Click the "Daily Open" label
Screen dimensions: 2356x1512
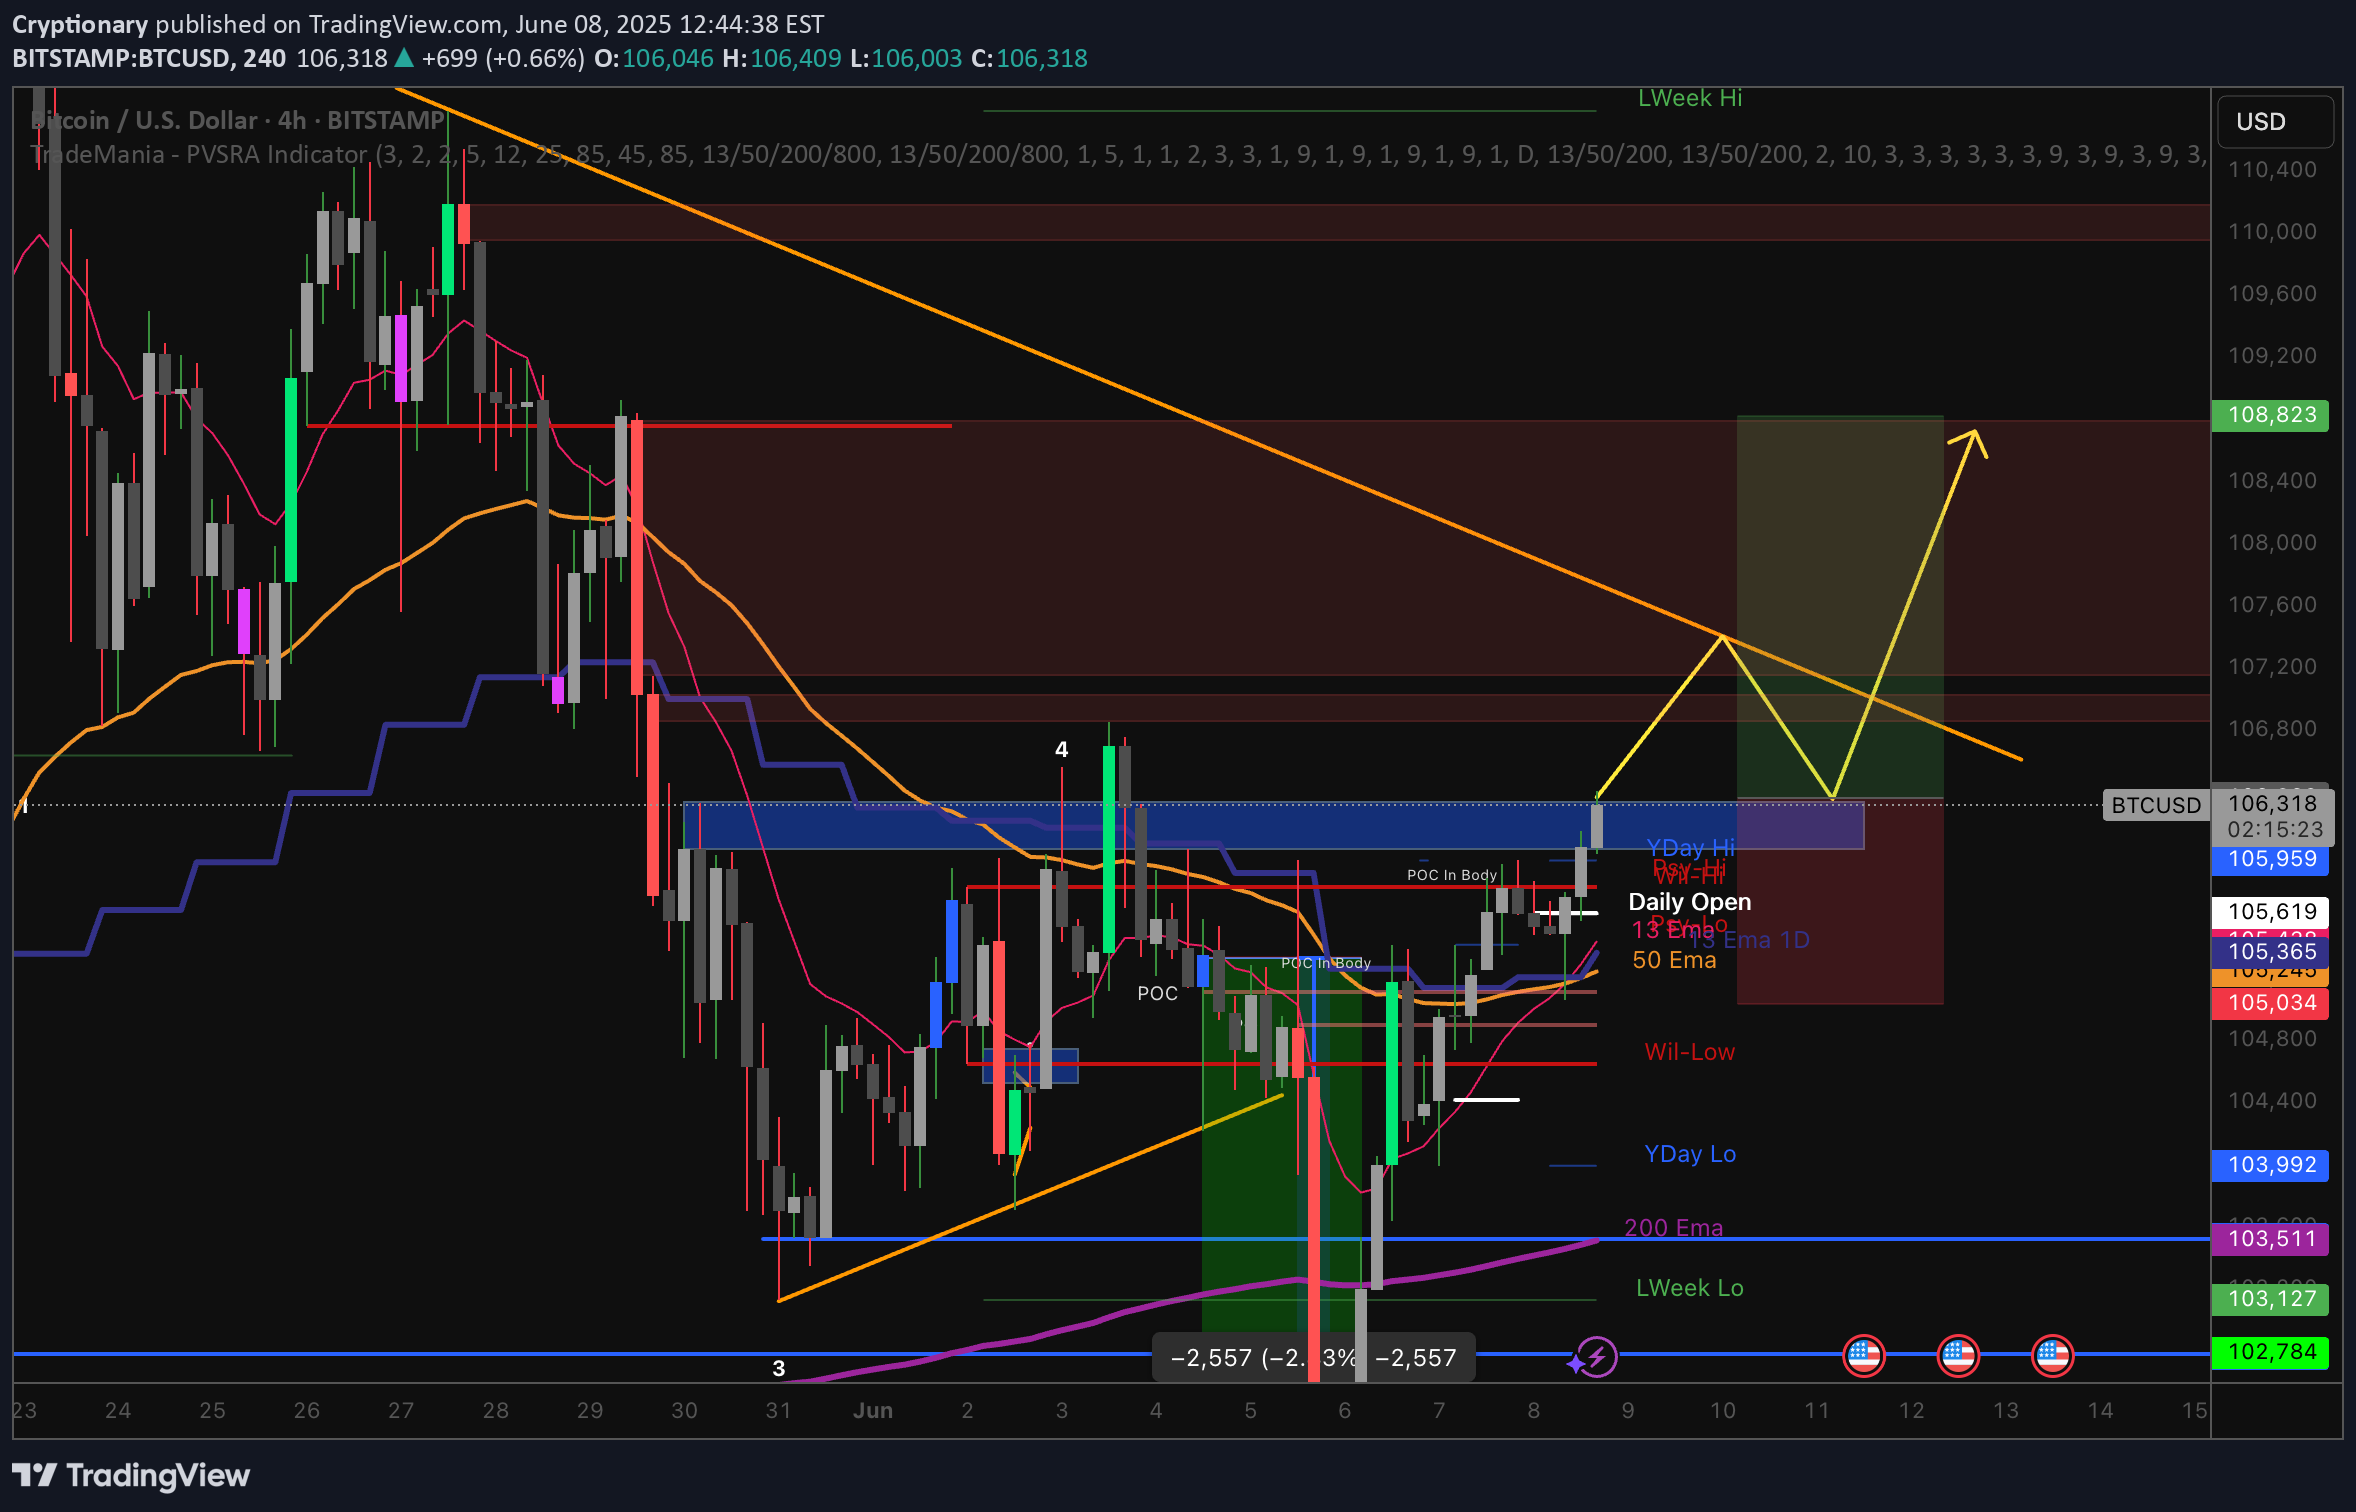tap(1690, 902)
